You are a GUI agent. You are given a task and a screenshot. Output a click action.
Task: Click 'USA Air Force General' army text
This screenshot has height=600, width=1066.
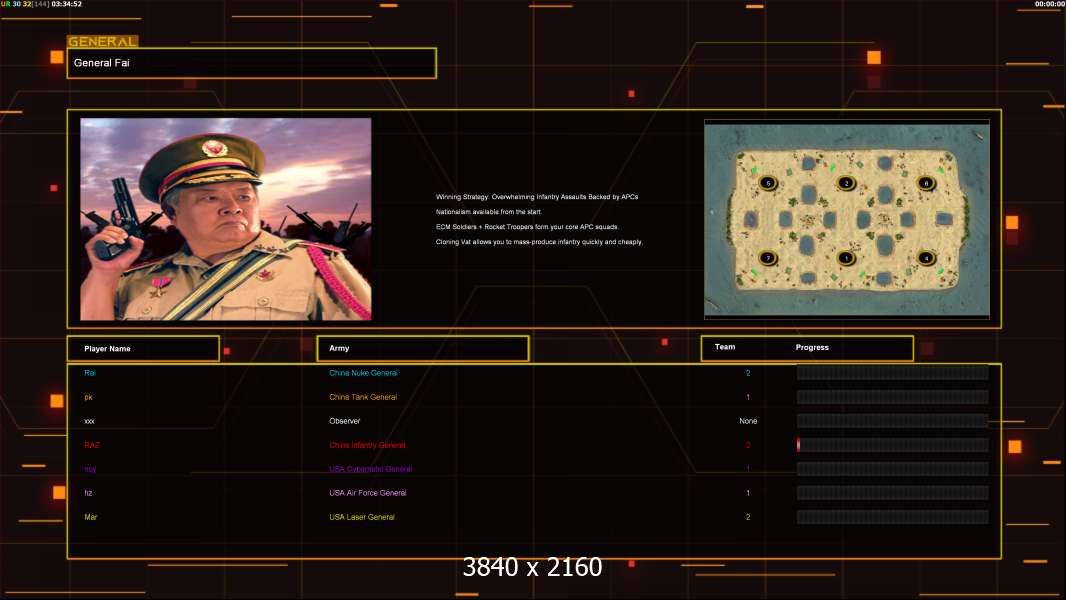click(368, 493)
